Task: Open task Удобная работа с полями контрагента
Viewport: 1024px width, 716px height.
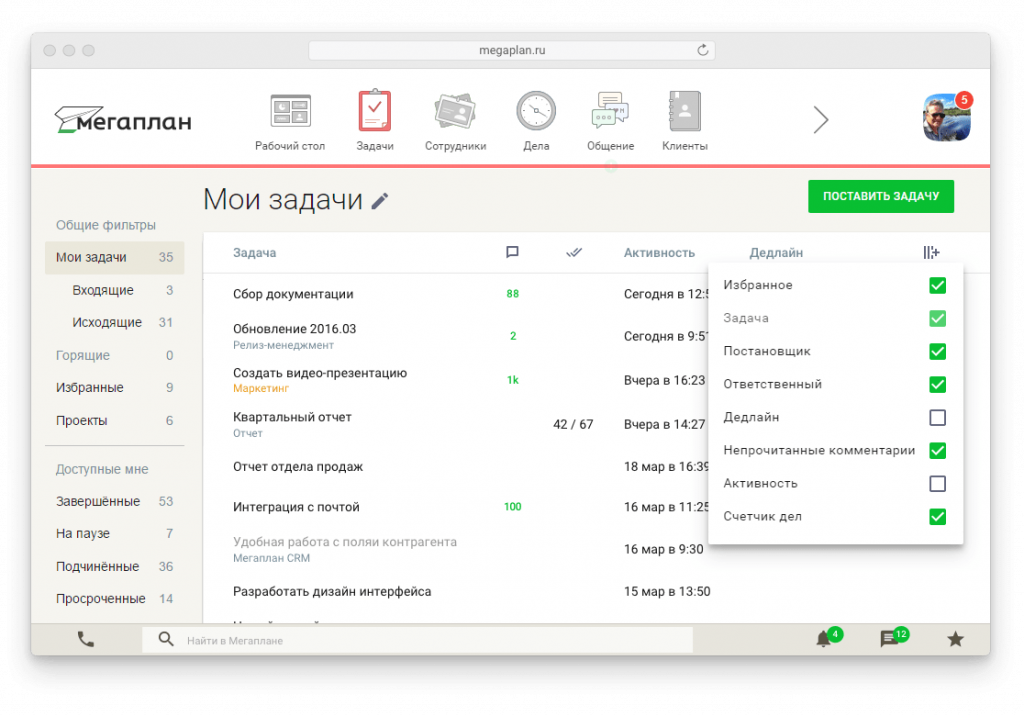Action: point(345,542)
